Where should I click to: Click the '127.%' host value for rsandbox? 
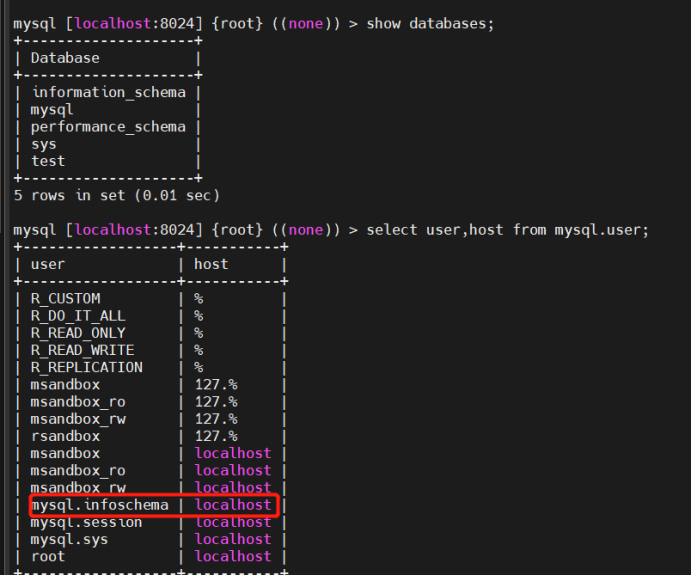[x=216, y=437]
